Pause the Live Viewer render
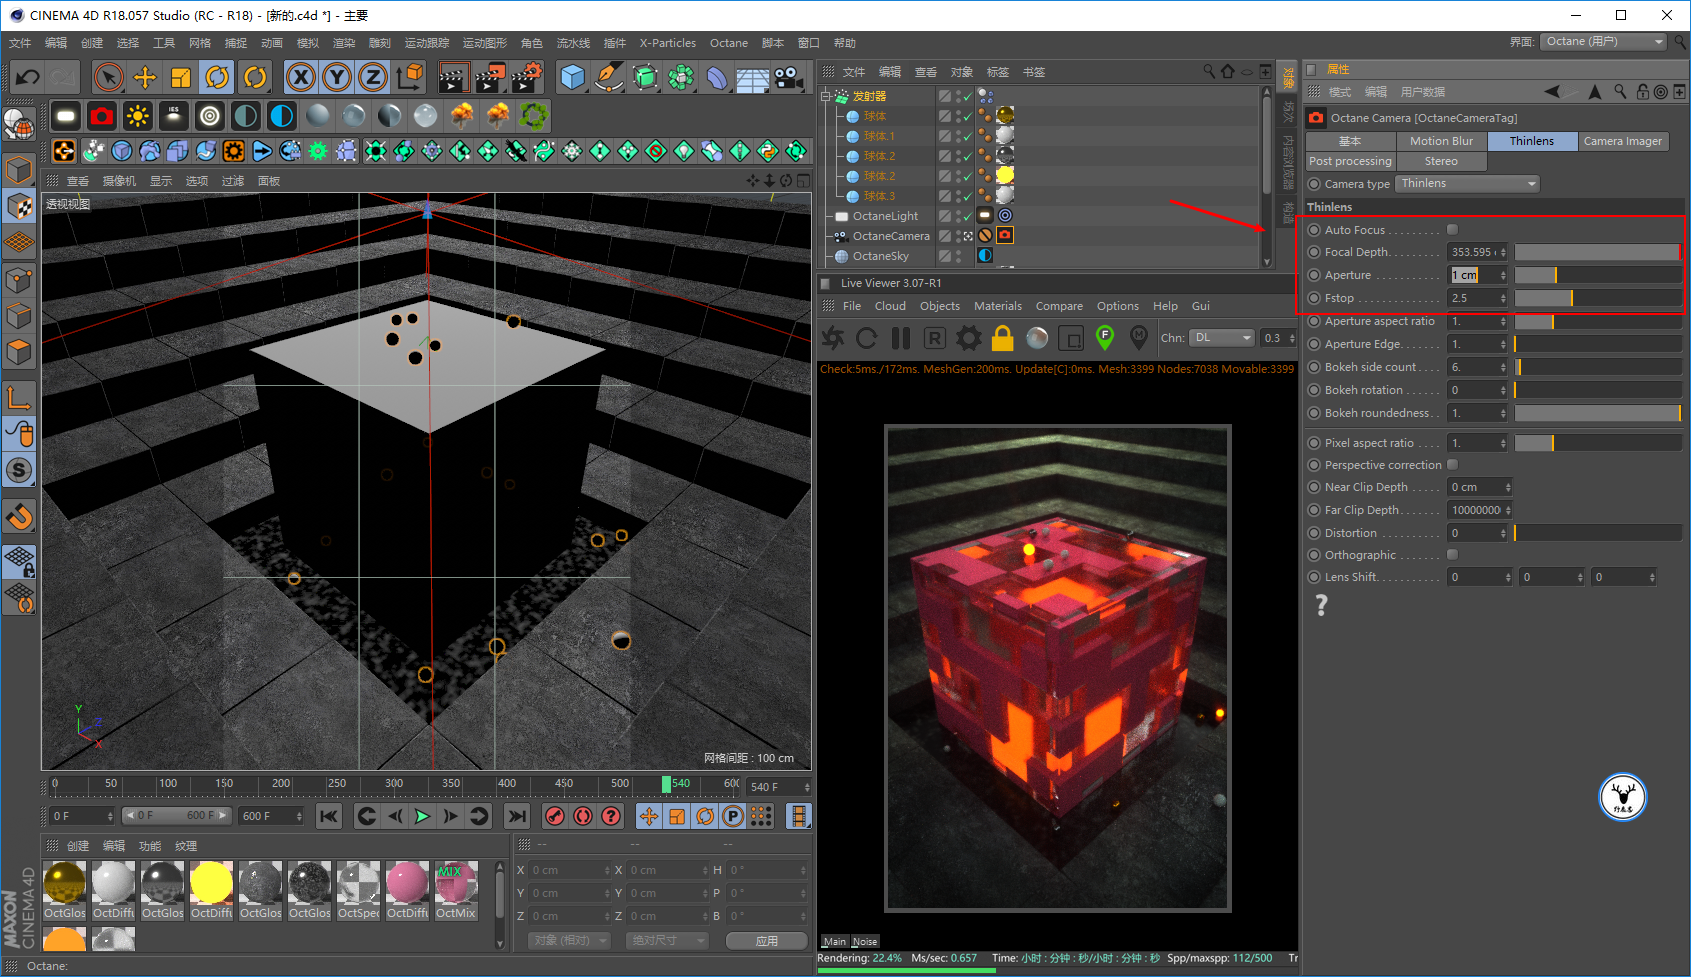Viewport: 1691px width, 977px height. [901, 338]
